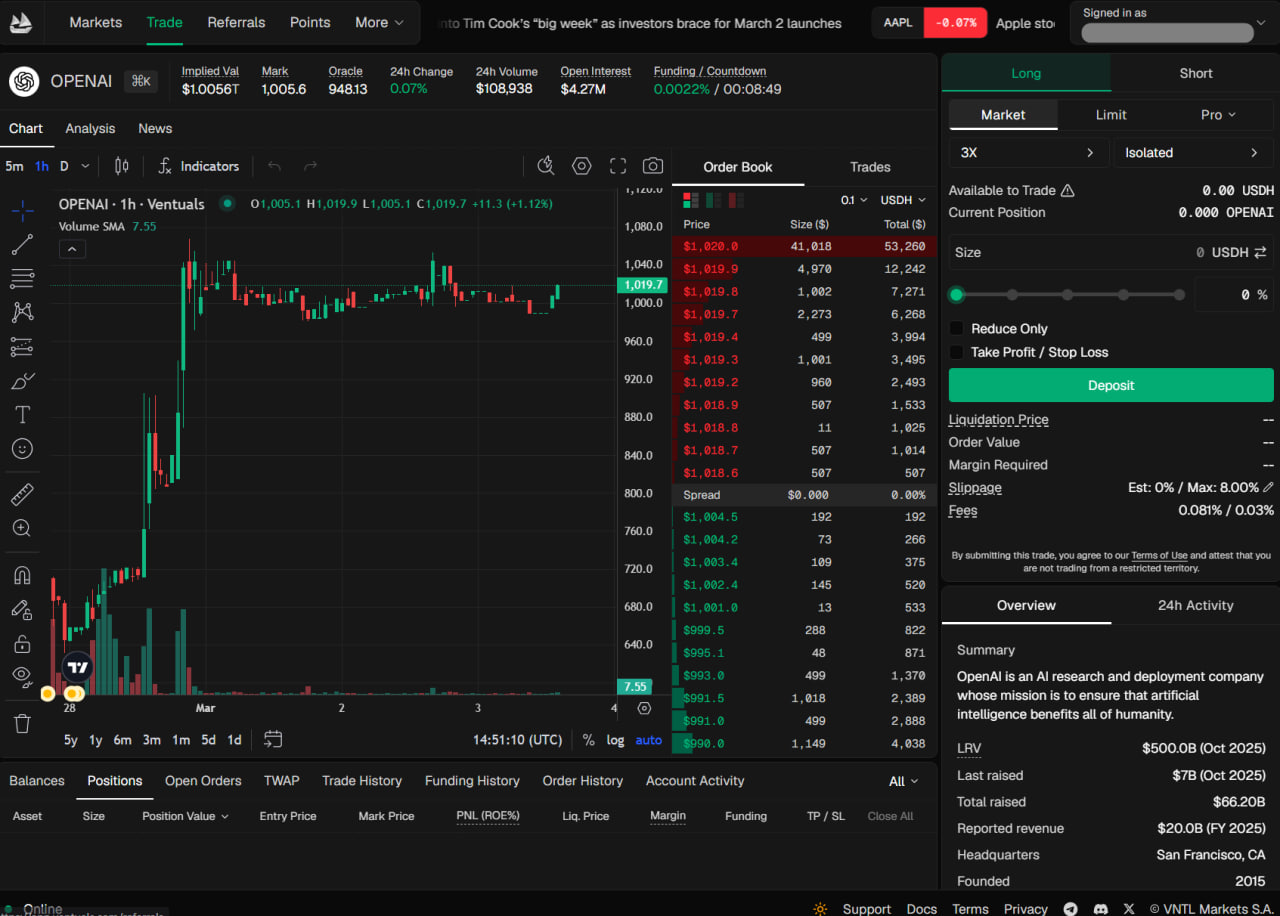Open the Telegram link in the footer
This screenshot has width=1280, height=916.
point(1071,909)
